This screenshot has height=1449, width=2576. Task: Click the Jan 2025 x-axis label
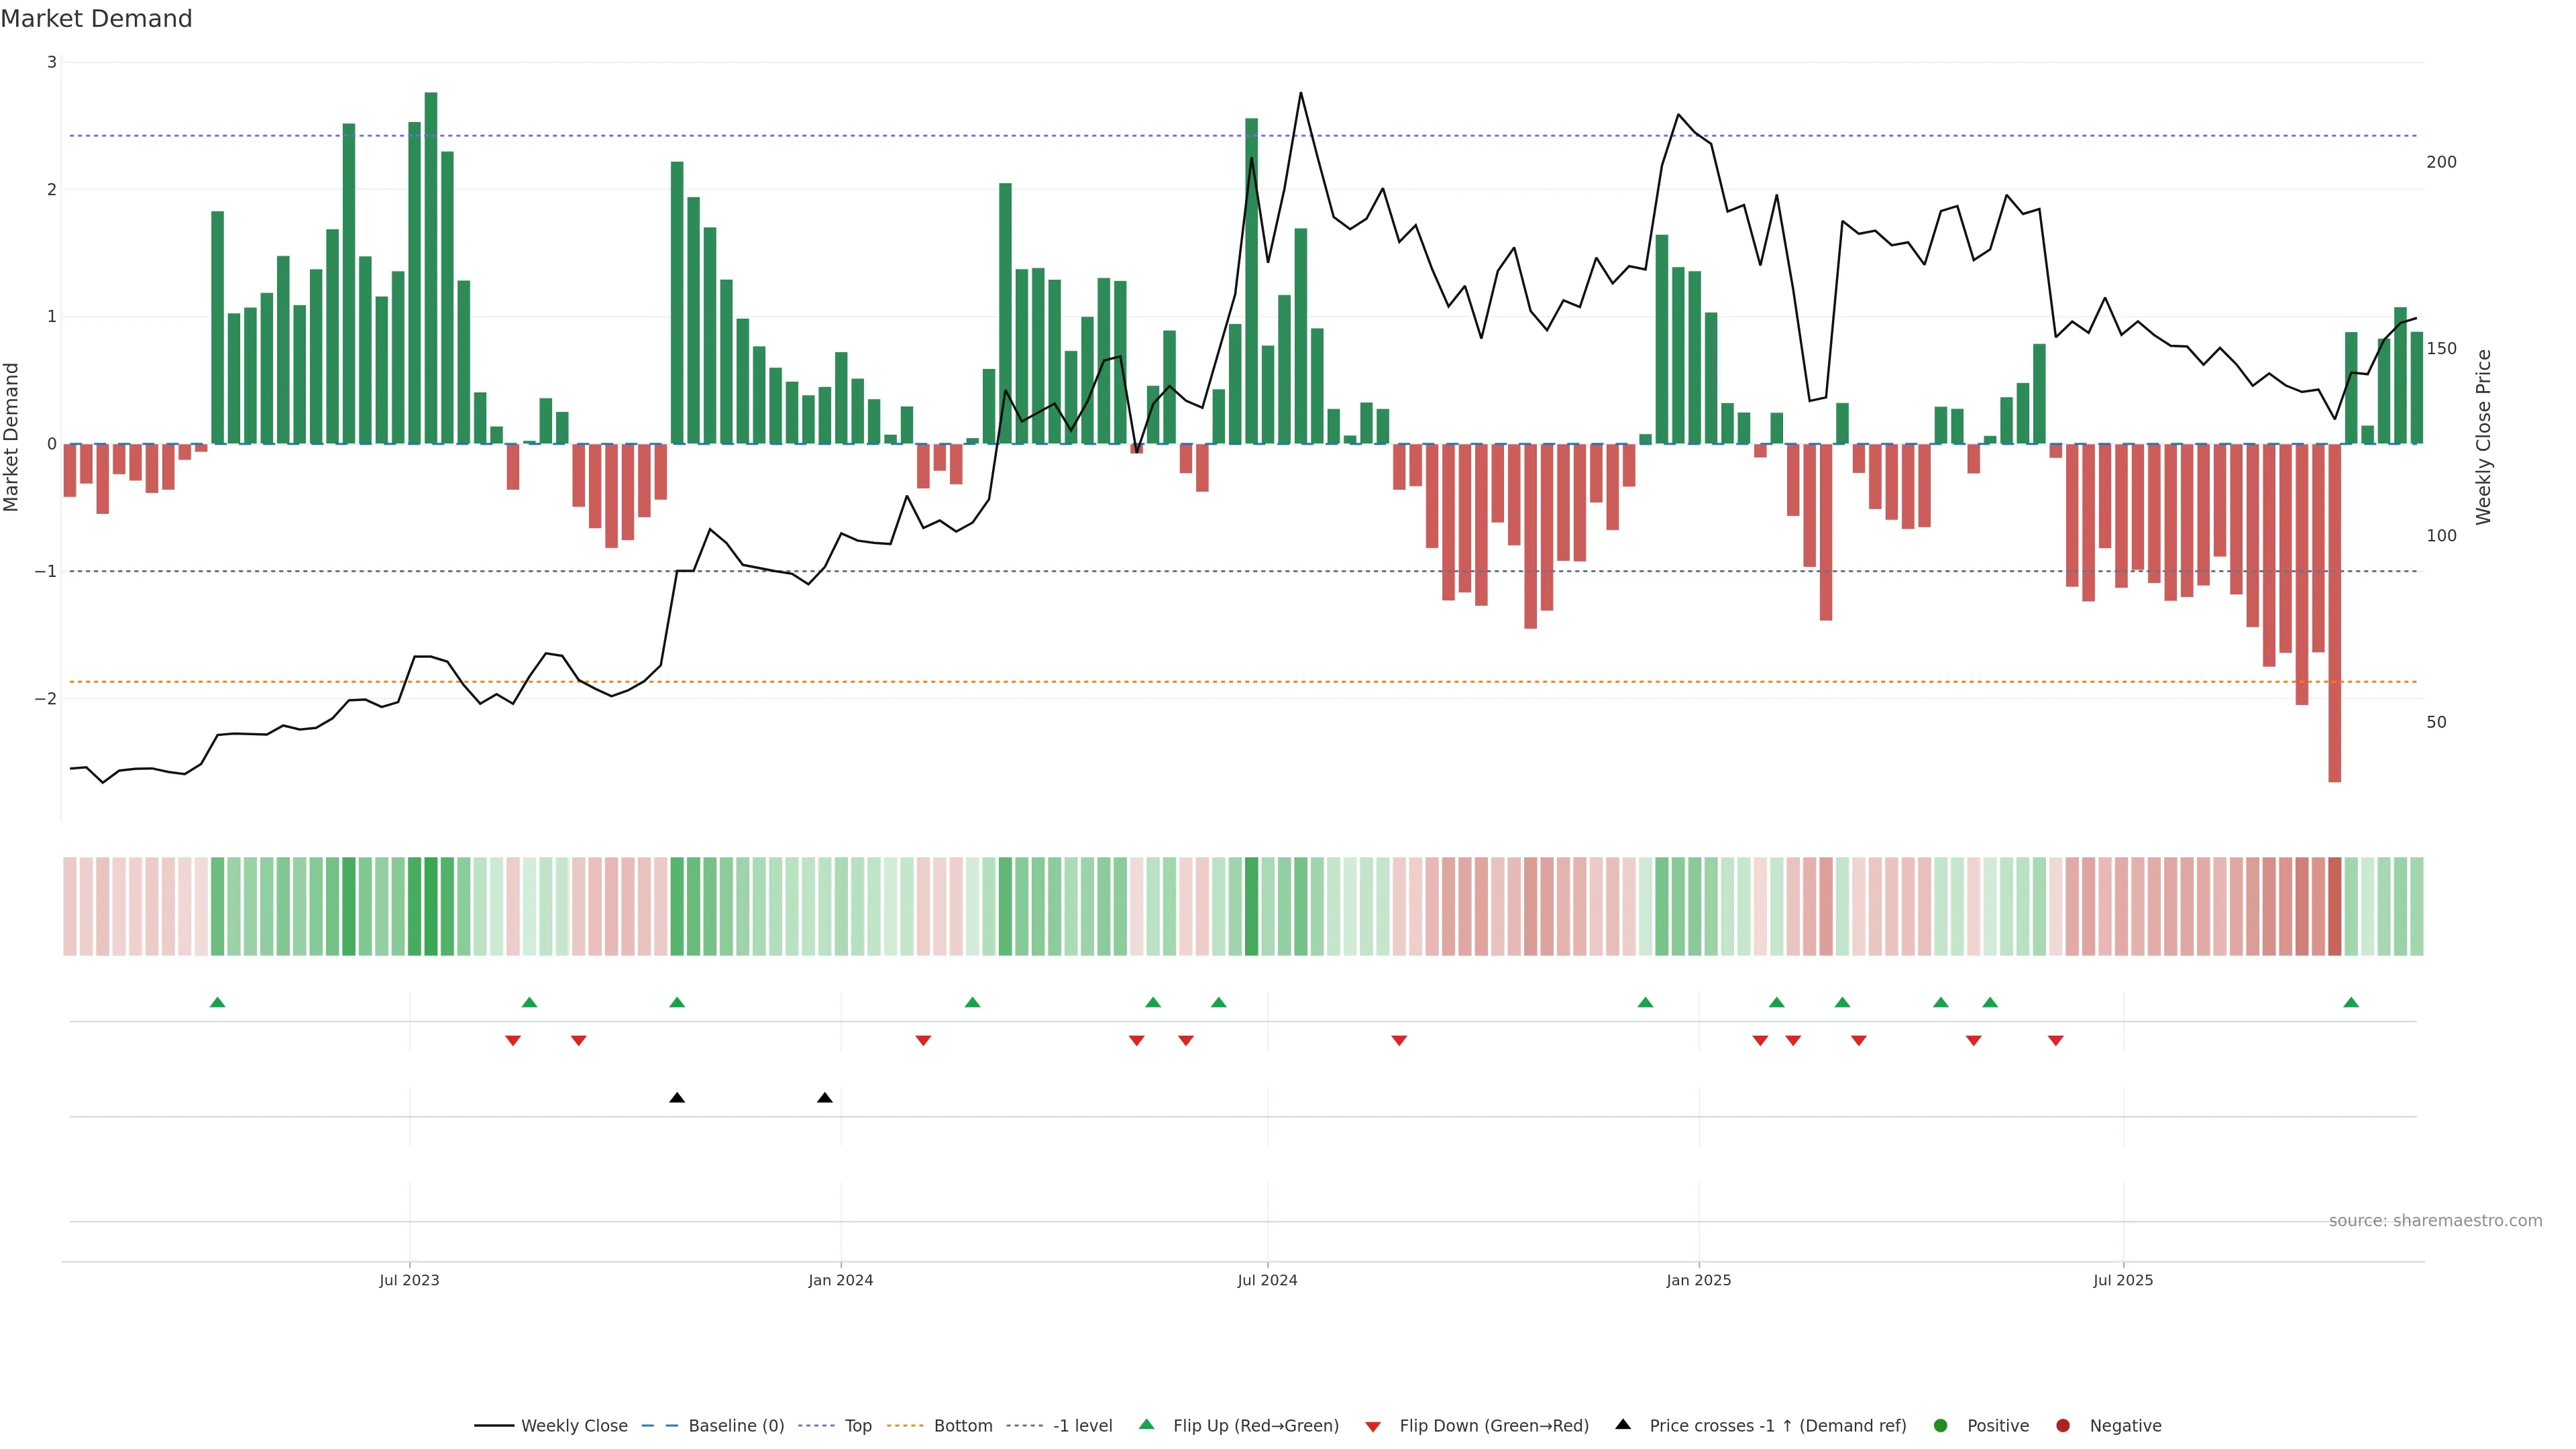pos(1698,1281)
